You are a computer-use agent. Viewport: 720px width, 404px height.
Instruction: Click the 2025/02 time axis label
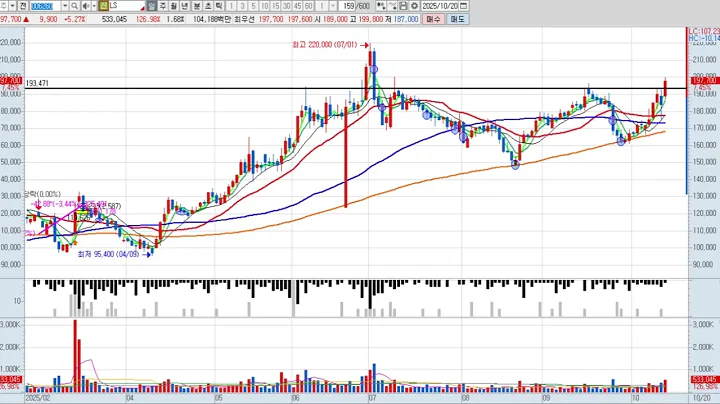click(38, 398)
